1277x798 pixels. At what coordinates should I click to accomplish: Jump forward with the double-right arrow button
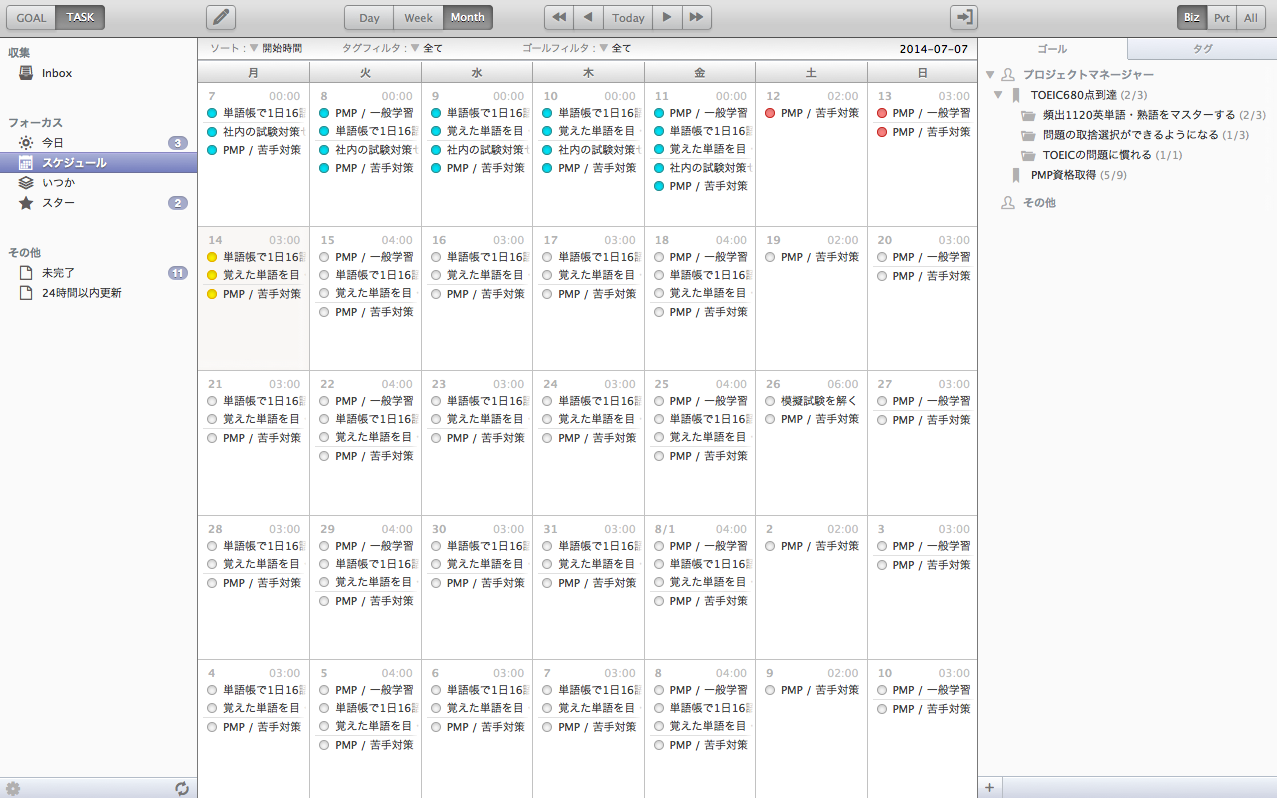pyautogui.click(x=697, y=17)
